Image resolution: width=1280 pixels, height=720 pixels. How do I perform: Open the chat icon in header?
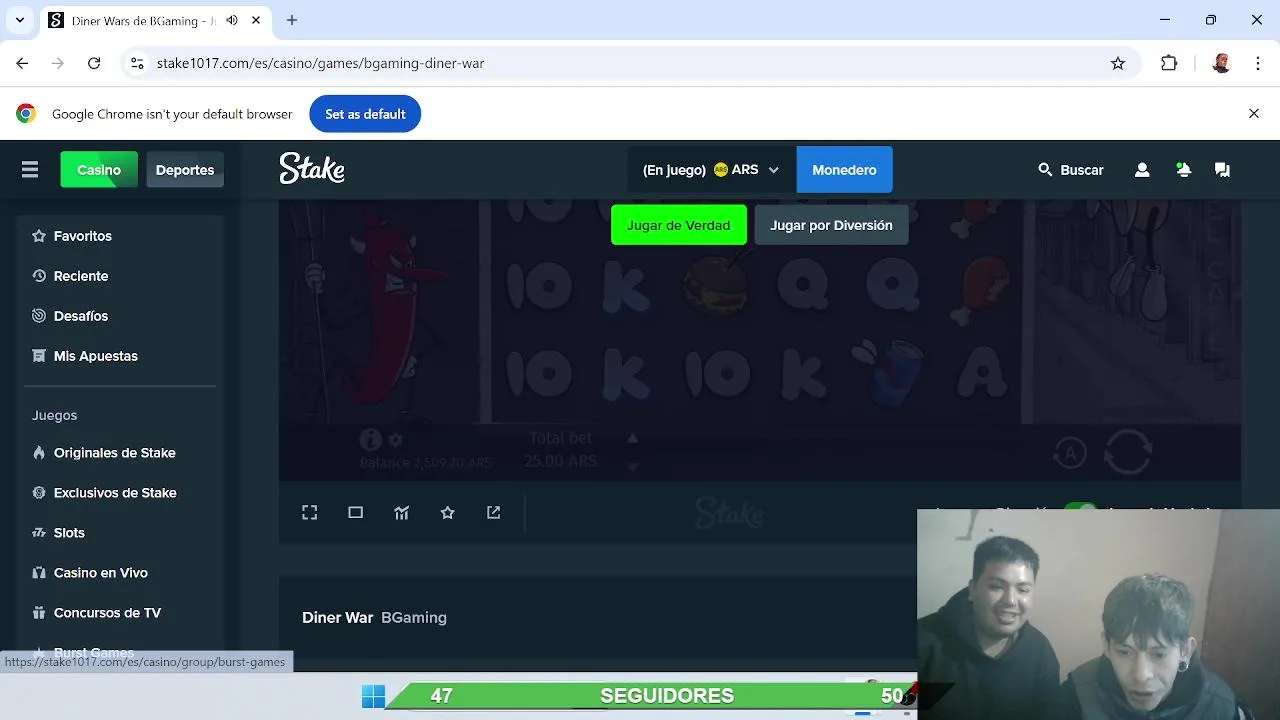1222,170
